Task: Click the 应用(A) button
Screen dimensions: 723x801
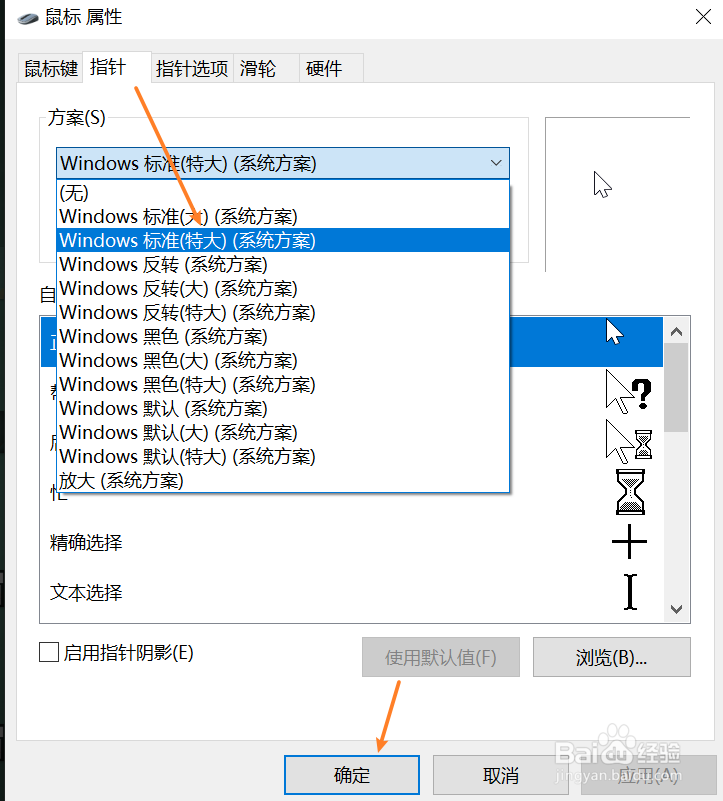Action: 649,775
